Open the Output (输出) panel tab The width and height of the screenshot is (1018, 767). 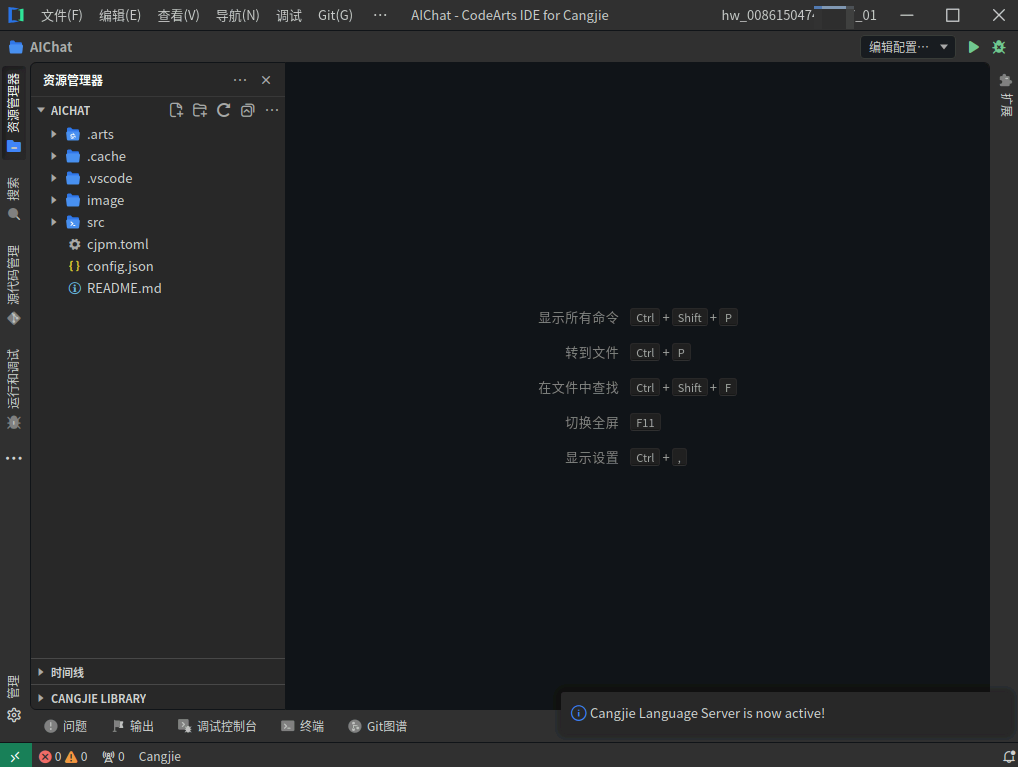pyautogui.click(x=133, y=726)
